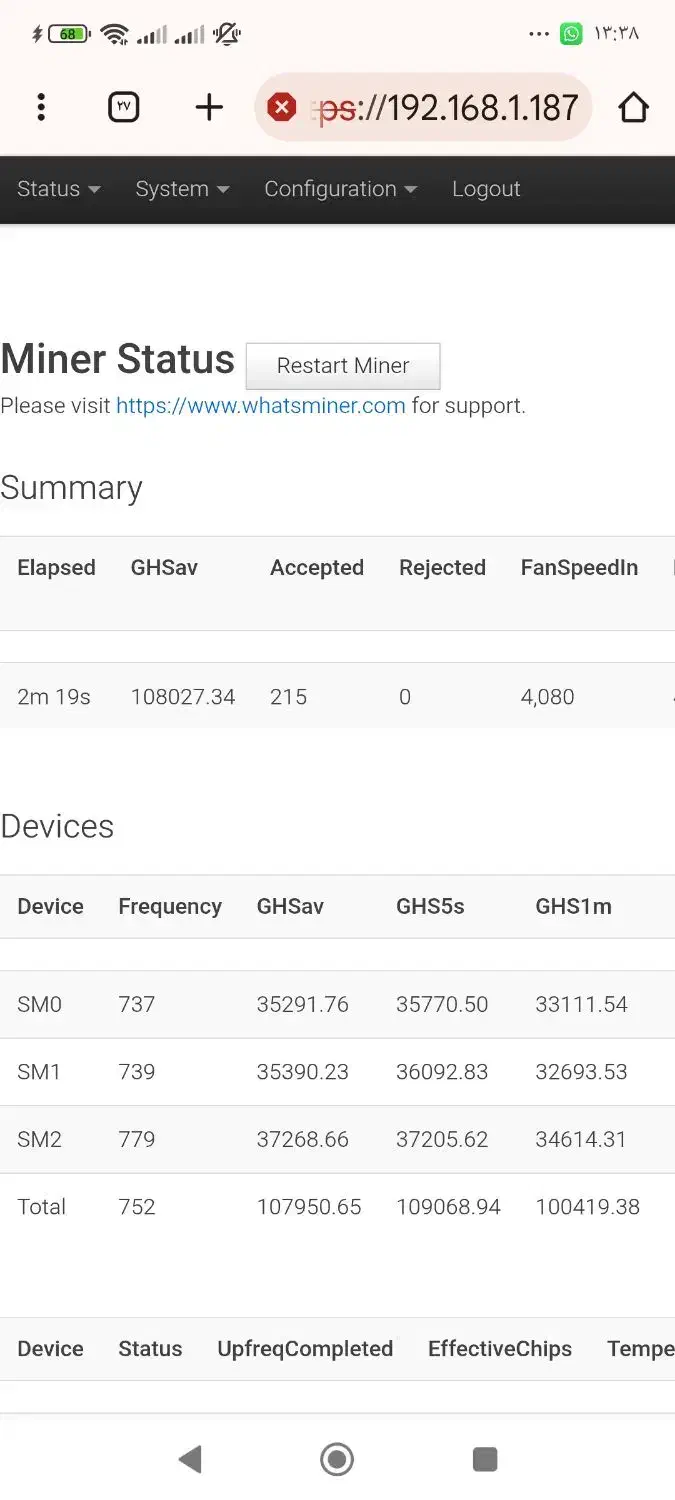
Task: Expand the System dropdown menu
Action: coord(182,189)
